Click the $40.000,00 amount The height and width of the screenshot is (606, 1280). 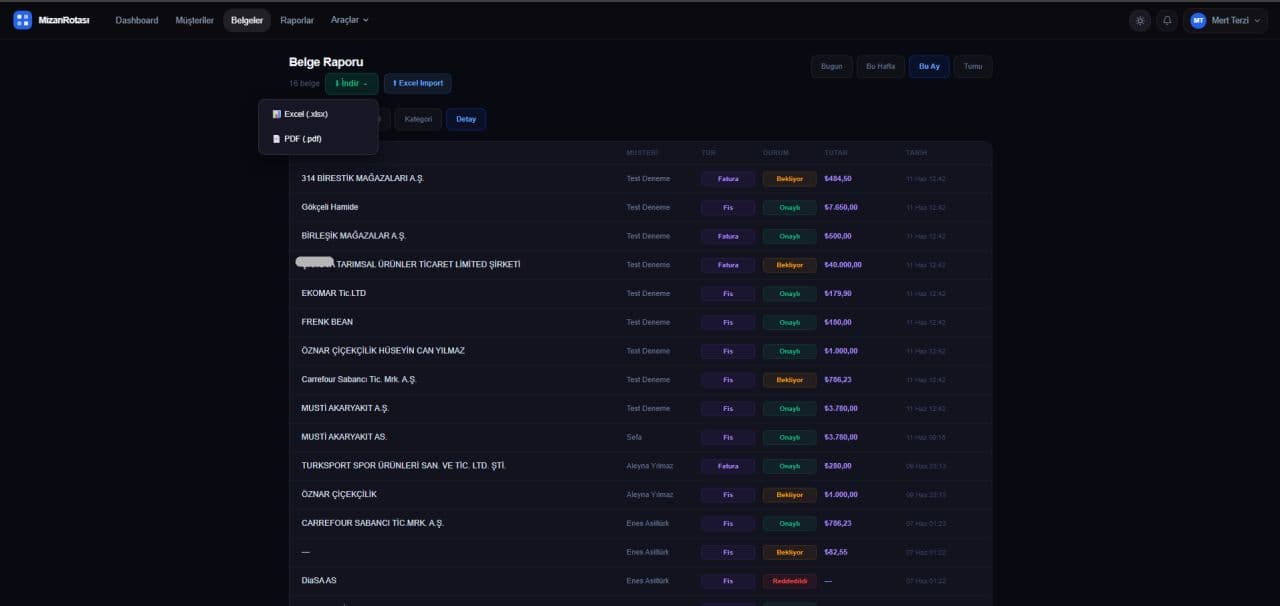[x=843, y=265]
